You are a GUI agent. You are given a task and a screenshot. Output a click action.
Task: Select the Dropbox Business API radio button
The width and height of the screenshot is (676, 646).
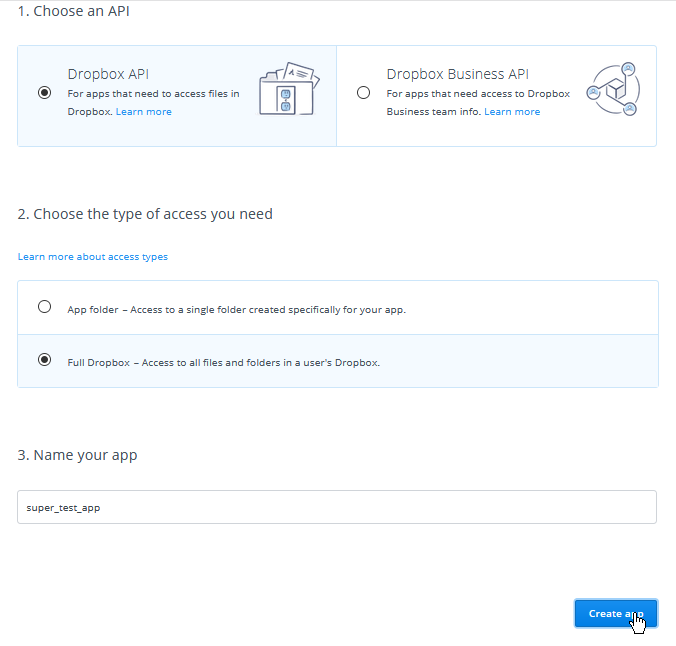(363, 92)
